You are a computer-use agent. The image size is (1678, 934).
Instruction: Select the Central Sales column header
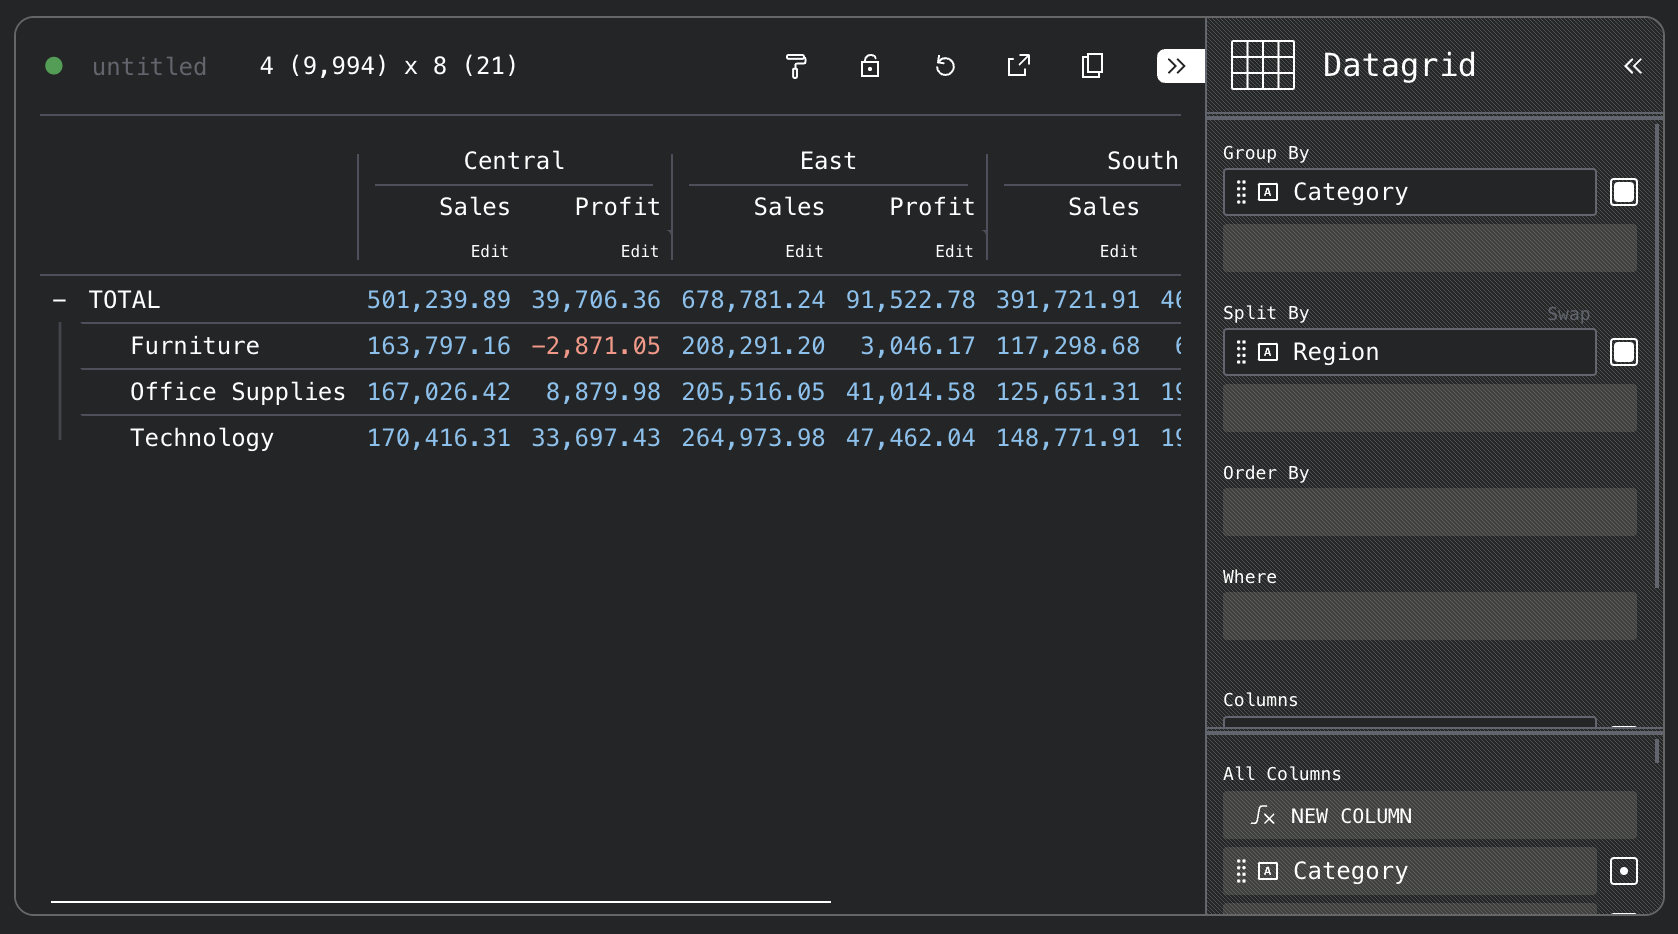pos(475,207)
